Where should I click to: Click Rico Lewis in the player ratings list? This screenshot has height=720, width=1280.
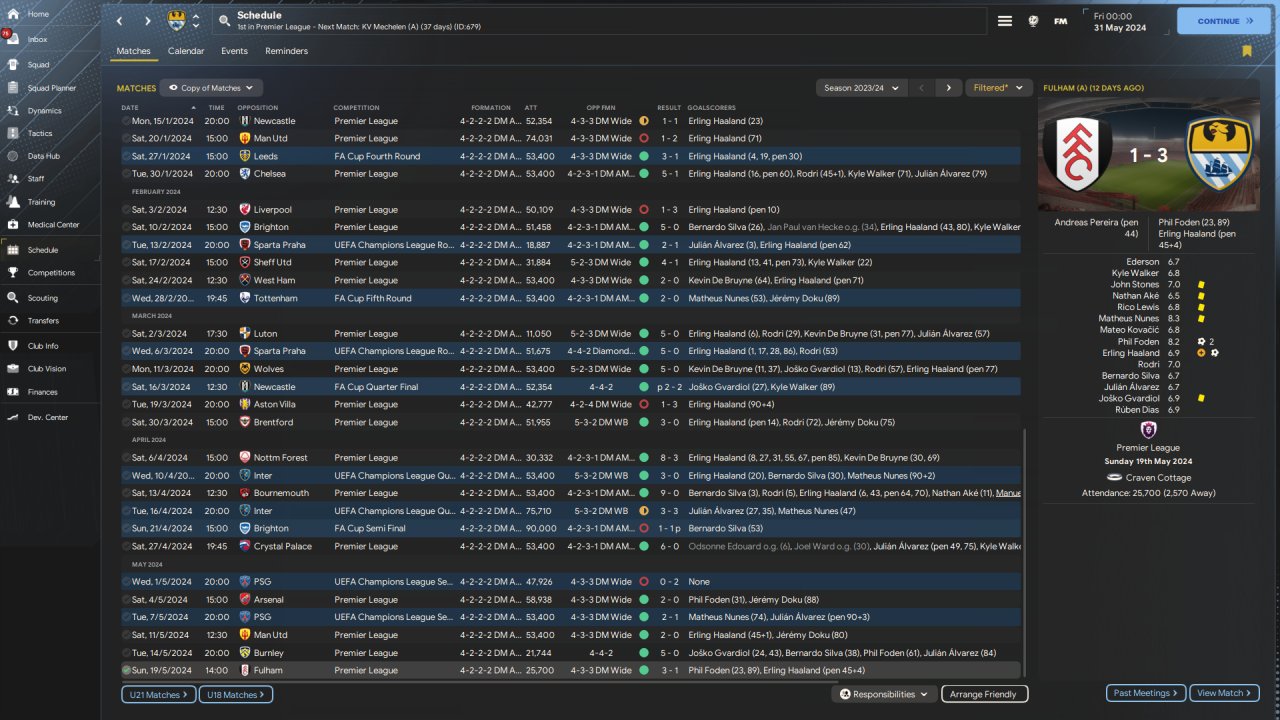tap(1138, 307)
